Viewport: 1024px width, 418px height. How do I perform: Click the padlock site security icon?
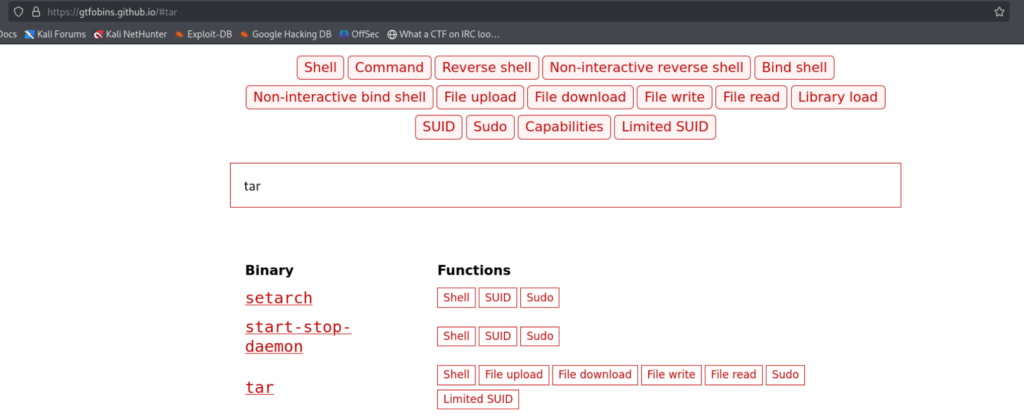(36, 12)
